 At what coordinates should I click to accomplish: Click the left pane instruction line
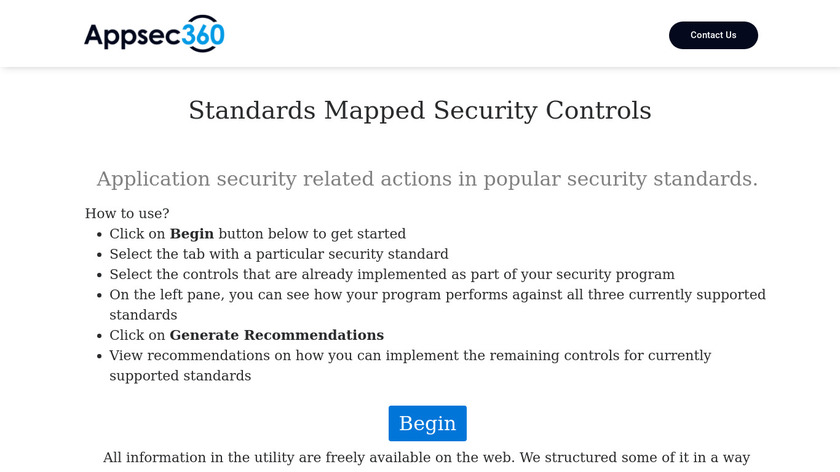point(437,295)
